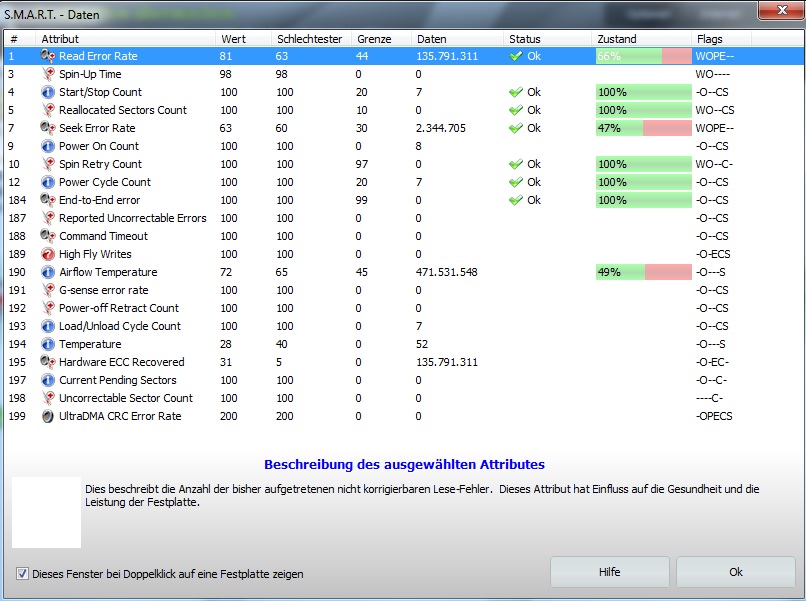Screen dimensions: 806x601
Task: Click the Start/Stop Count info icon
Action: [x=48, y=92]
